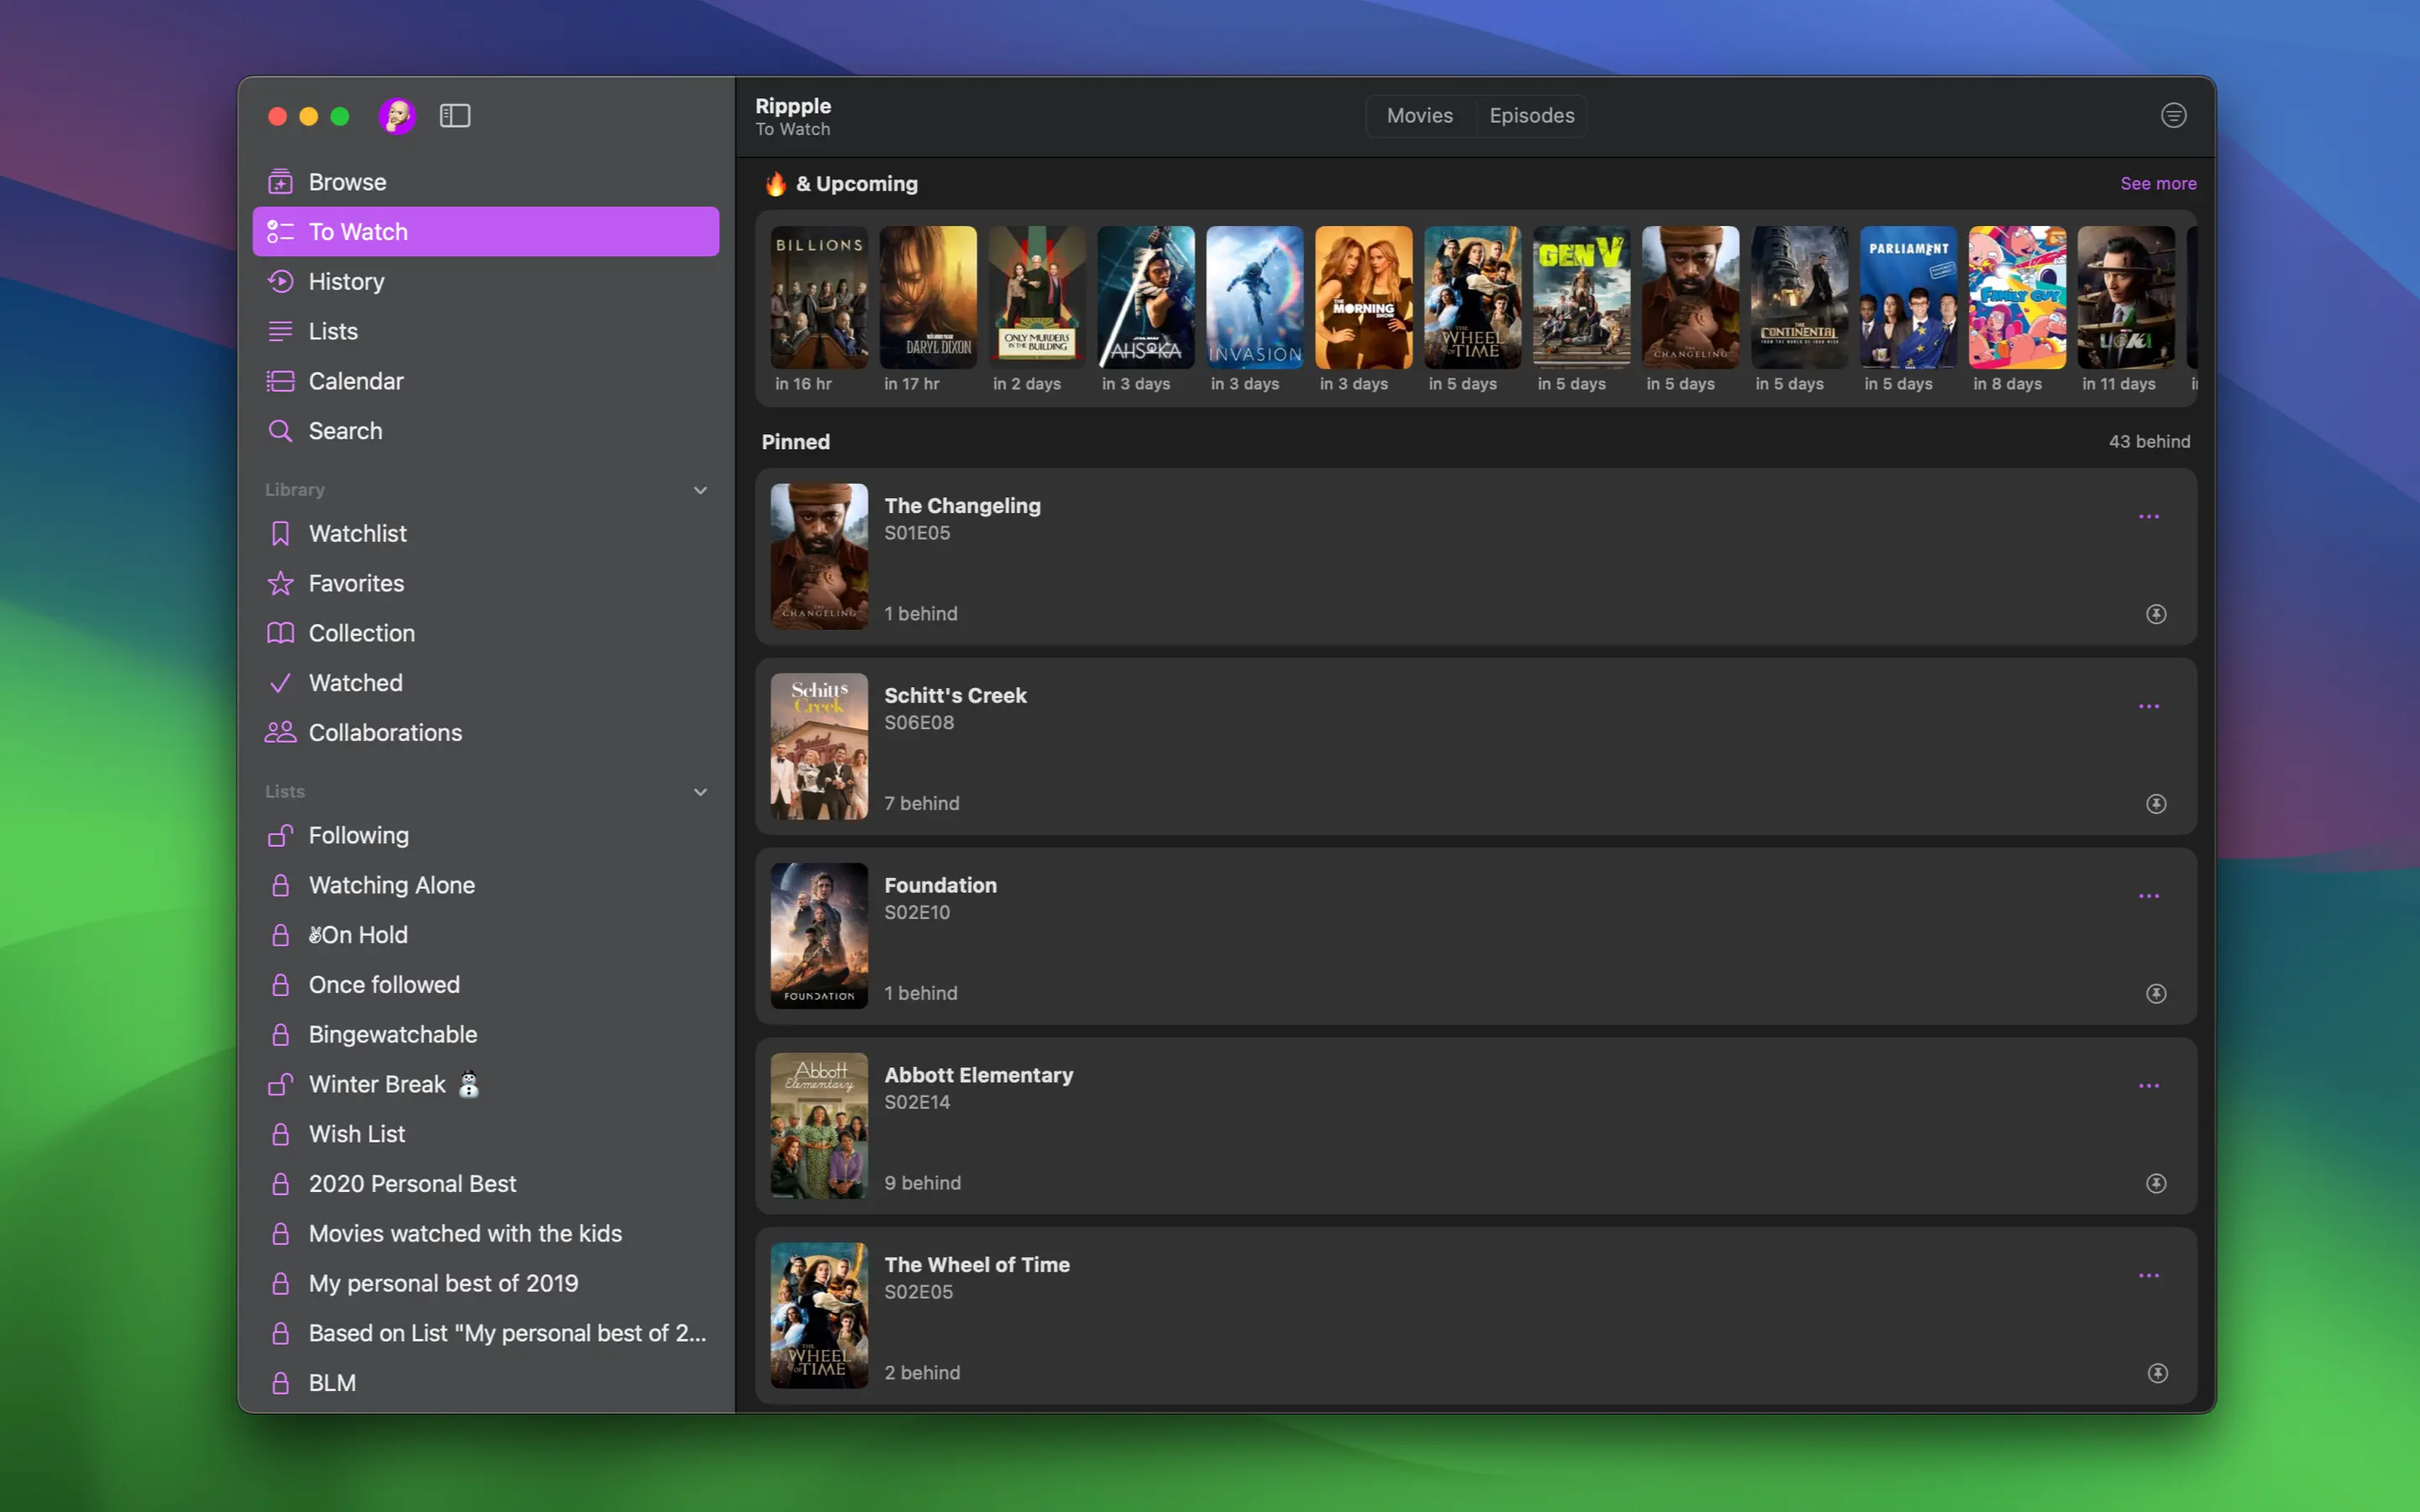Open the Browse section
The image size is (2420, 1512).
coord(347,182)
